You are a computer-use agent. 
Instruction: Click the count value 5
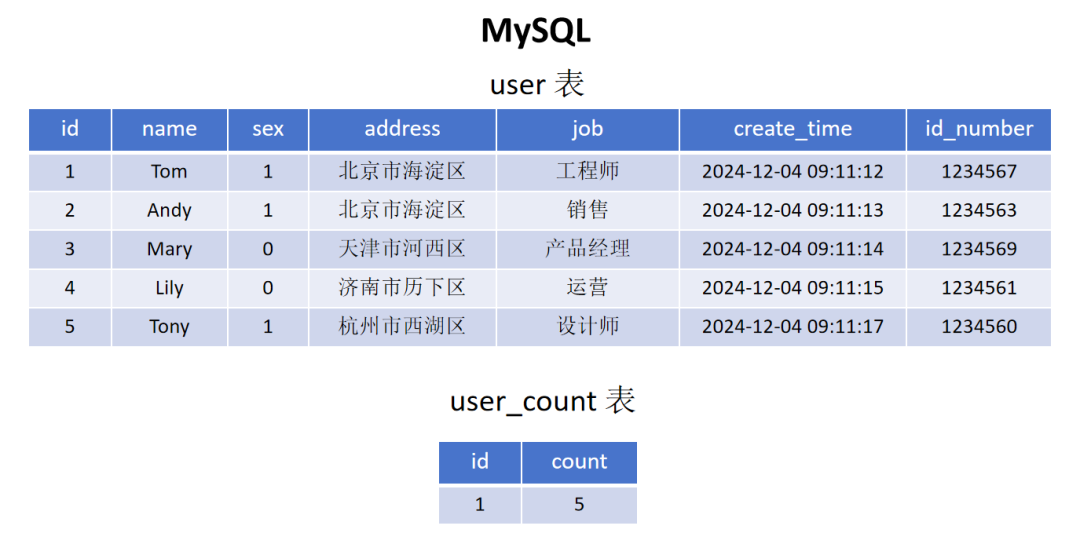[x=579, y=505]
